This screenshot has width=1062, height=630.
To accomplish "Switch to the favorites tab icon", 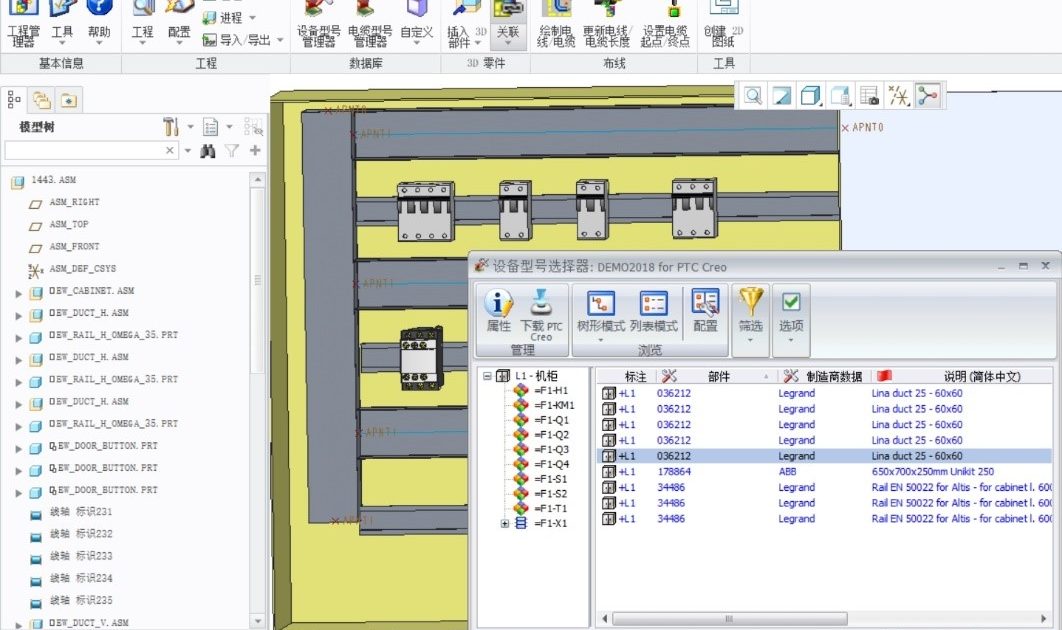I will click(x=68, y=100).
